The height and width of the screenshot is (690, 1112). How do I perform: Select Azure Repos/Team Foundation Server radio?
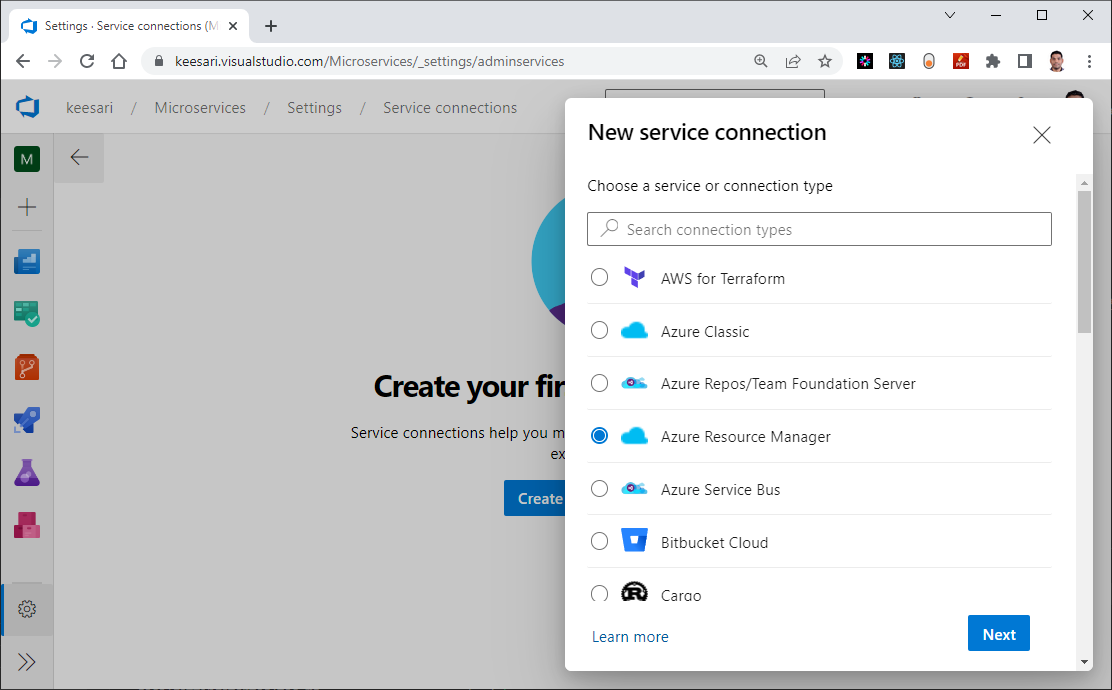point(599,383)
